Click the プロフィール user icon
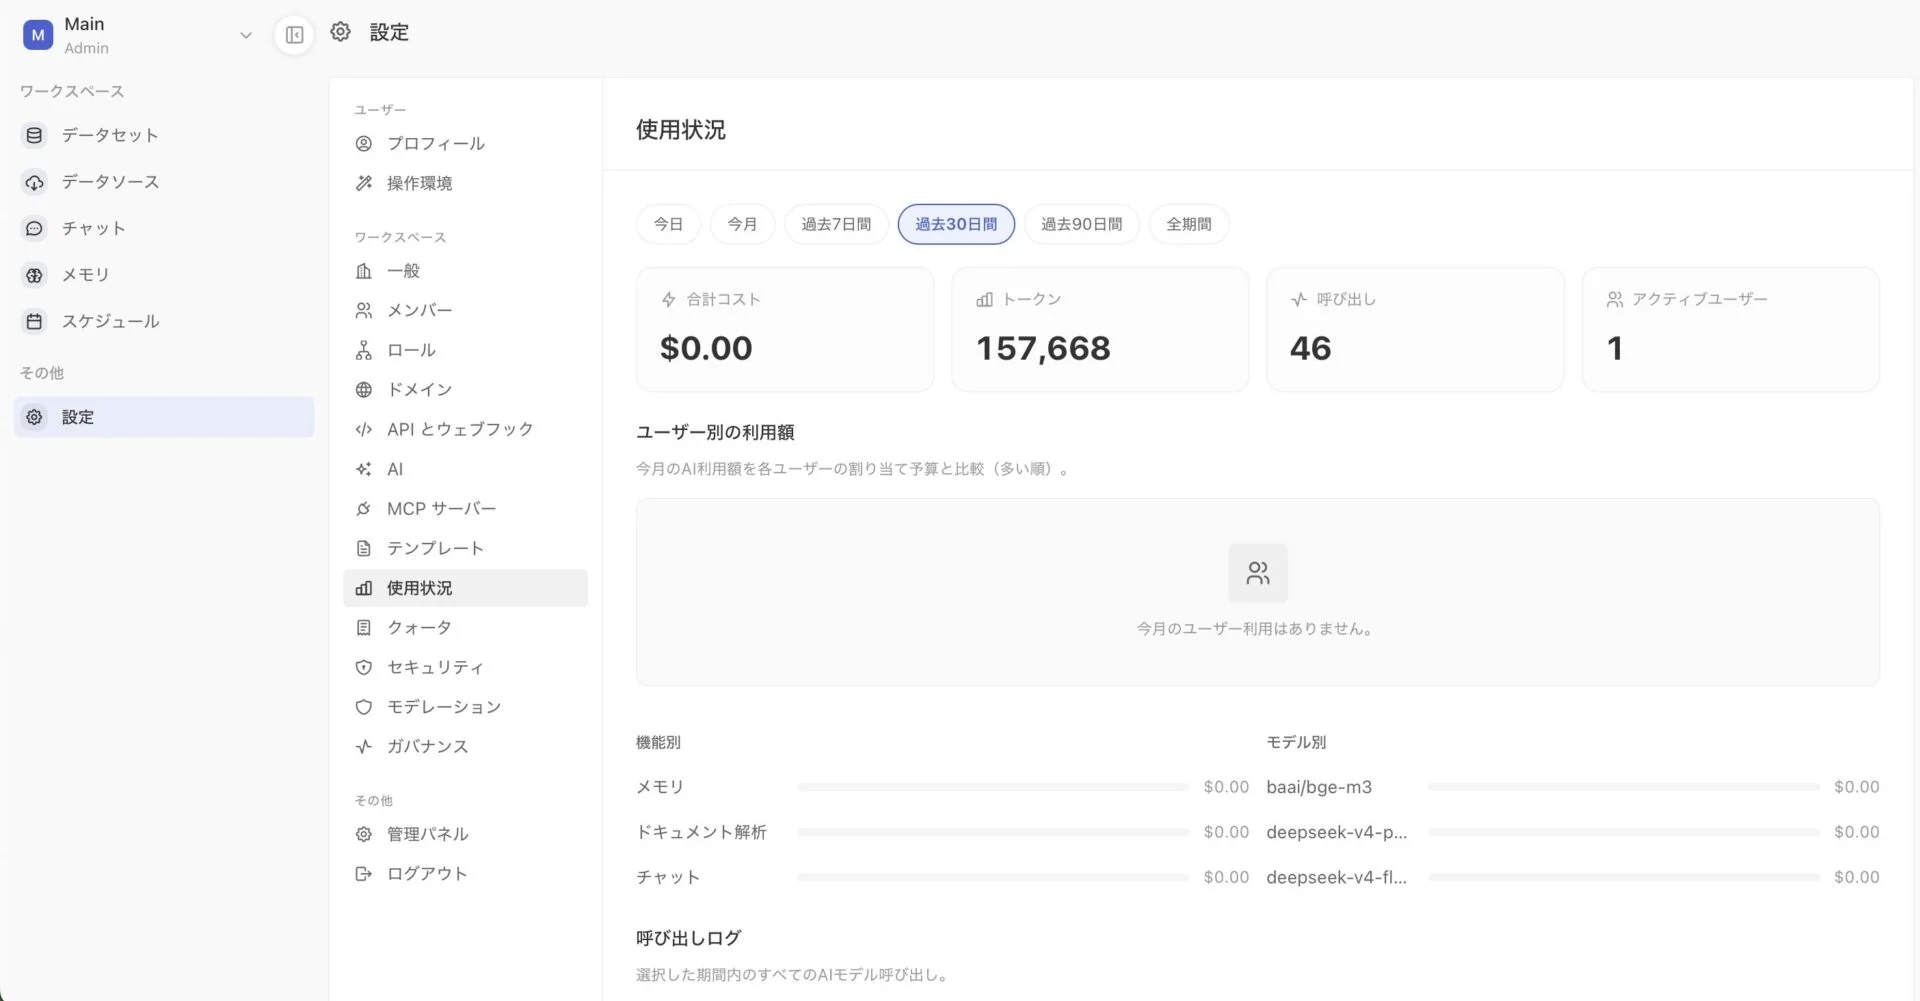 coord(364,144)
